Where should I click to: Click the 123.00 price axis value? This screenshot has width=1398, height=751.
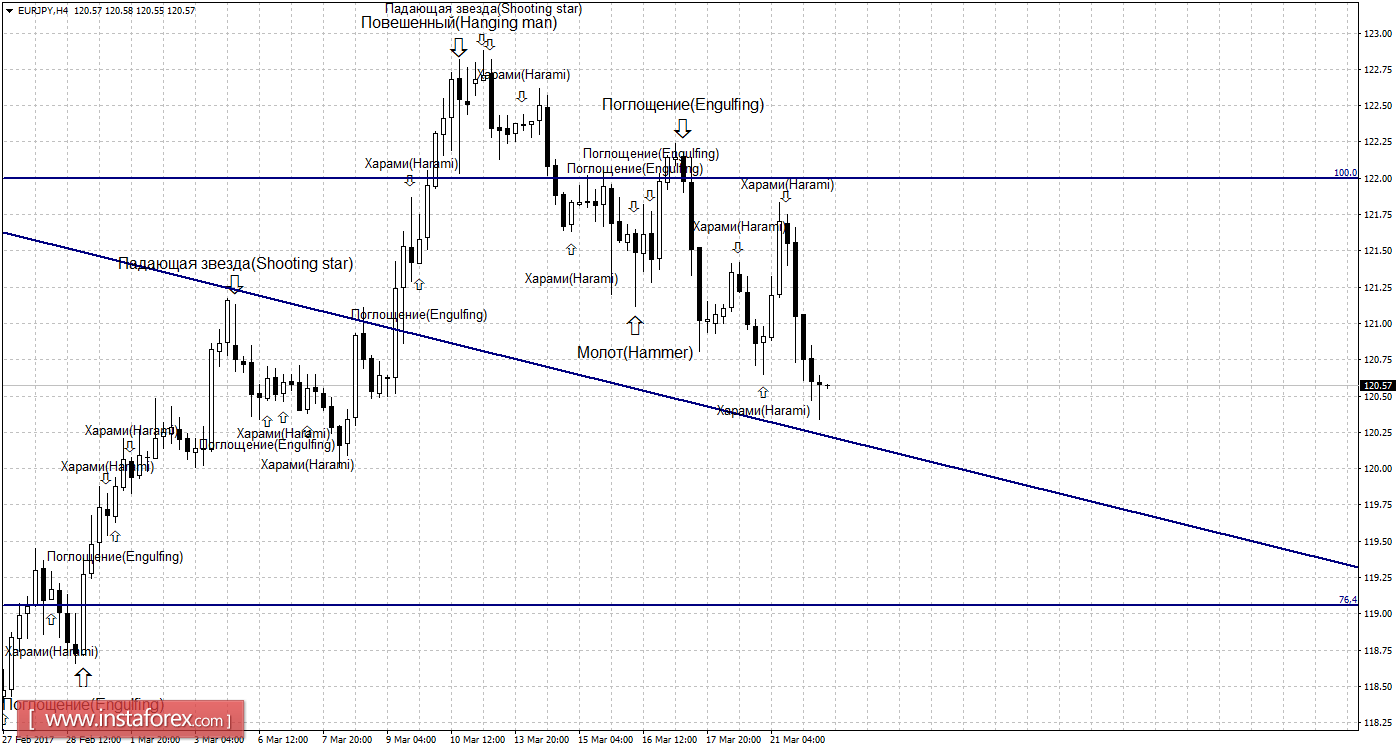(x=1376, y=34)
